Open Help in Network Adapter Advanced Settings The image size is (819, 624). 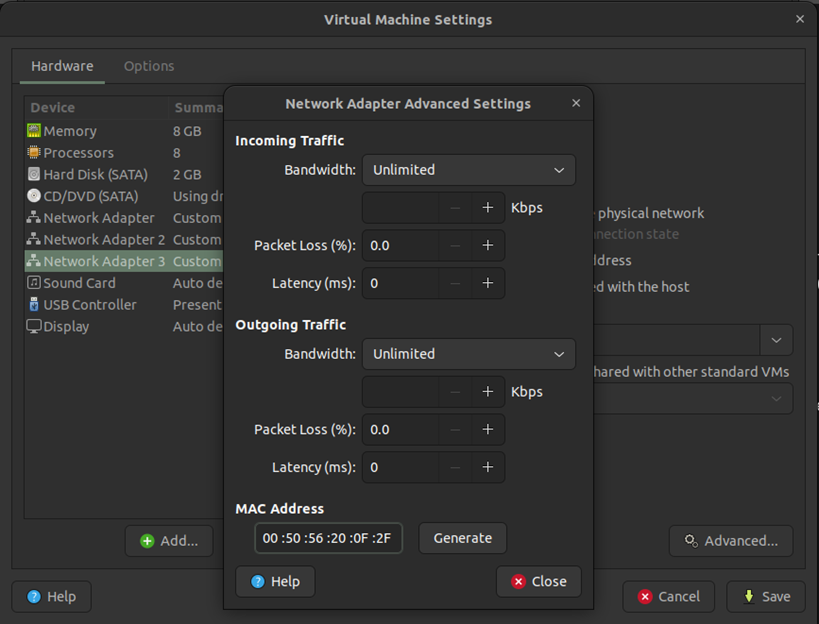click(x=275, y=581)
